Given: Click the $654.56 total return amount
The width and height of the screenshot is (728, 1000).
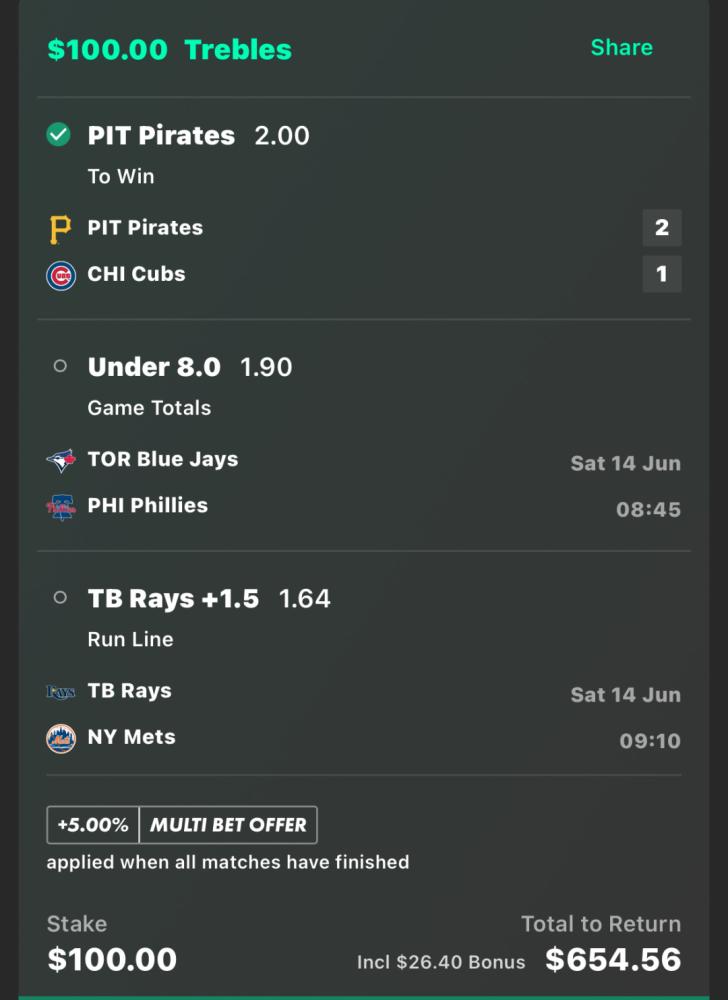Looking at the screenshot, I should (x=613, y=960).
